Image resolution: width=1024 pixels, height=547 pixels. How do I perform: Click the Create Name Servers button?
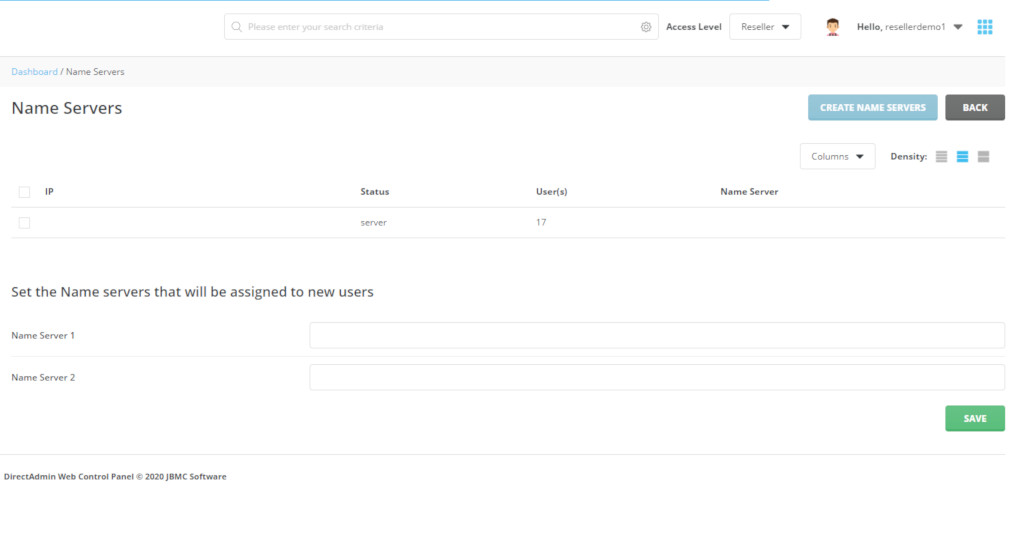[x=872, y=108]
